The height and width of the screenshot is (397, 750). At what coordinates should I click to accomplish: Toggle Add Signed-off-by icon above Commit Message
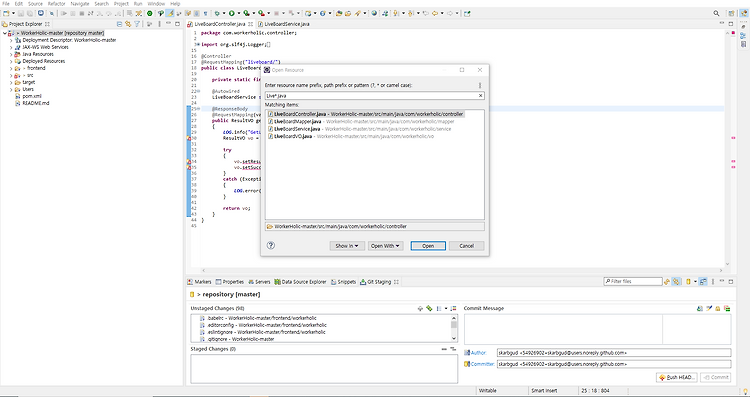709,309
